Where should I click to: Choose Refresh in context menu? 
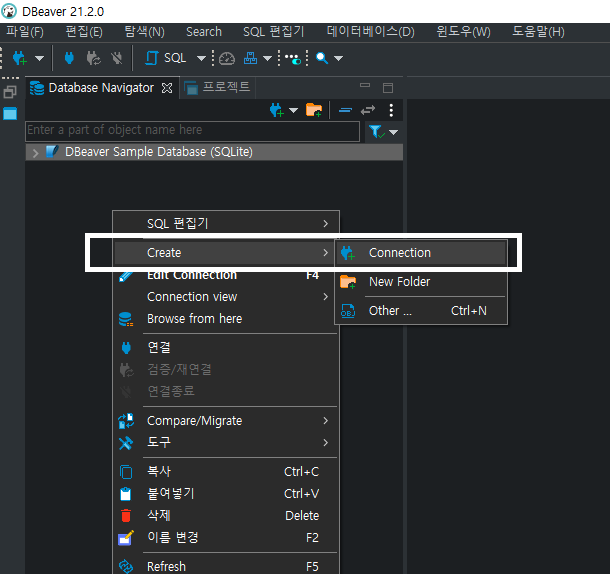click(x=226, y=566)
